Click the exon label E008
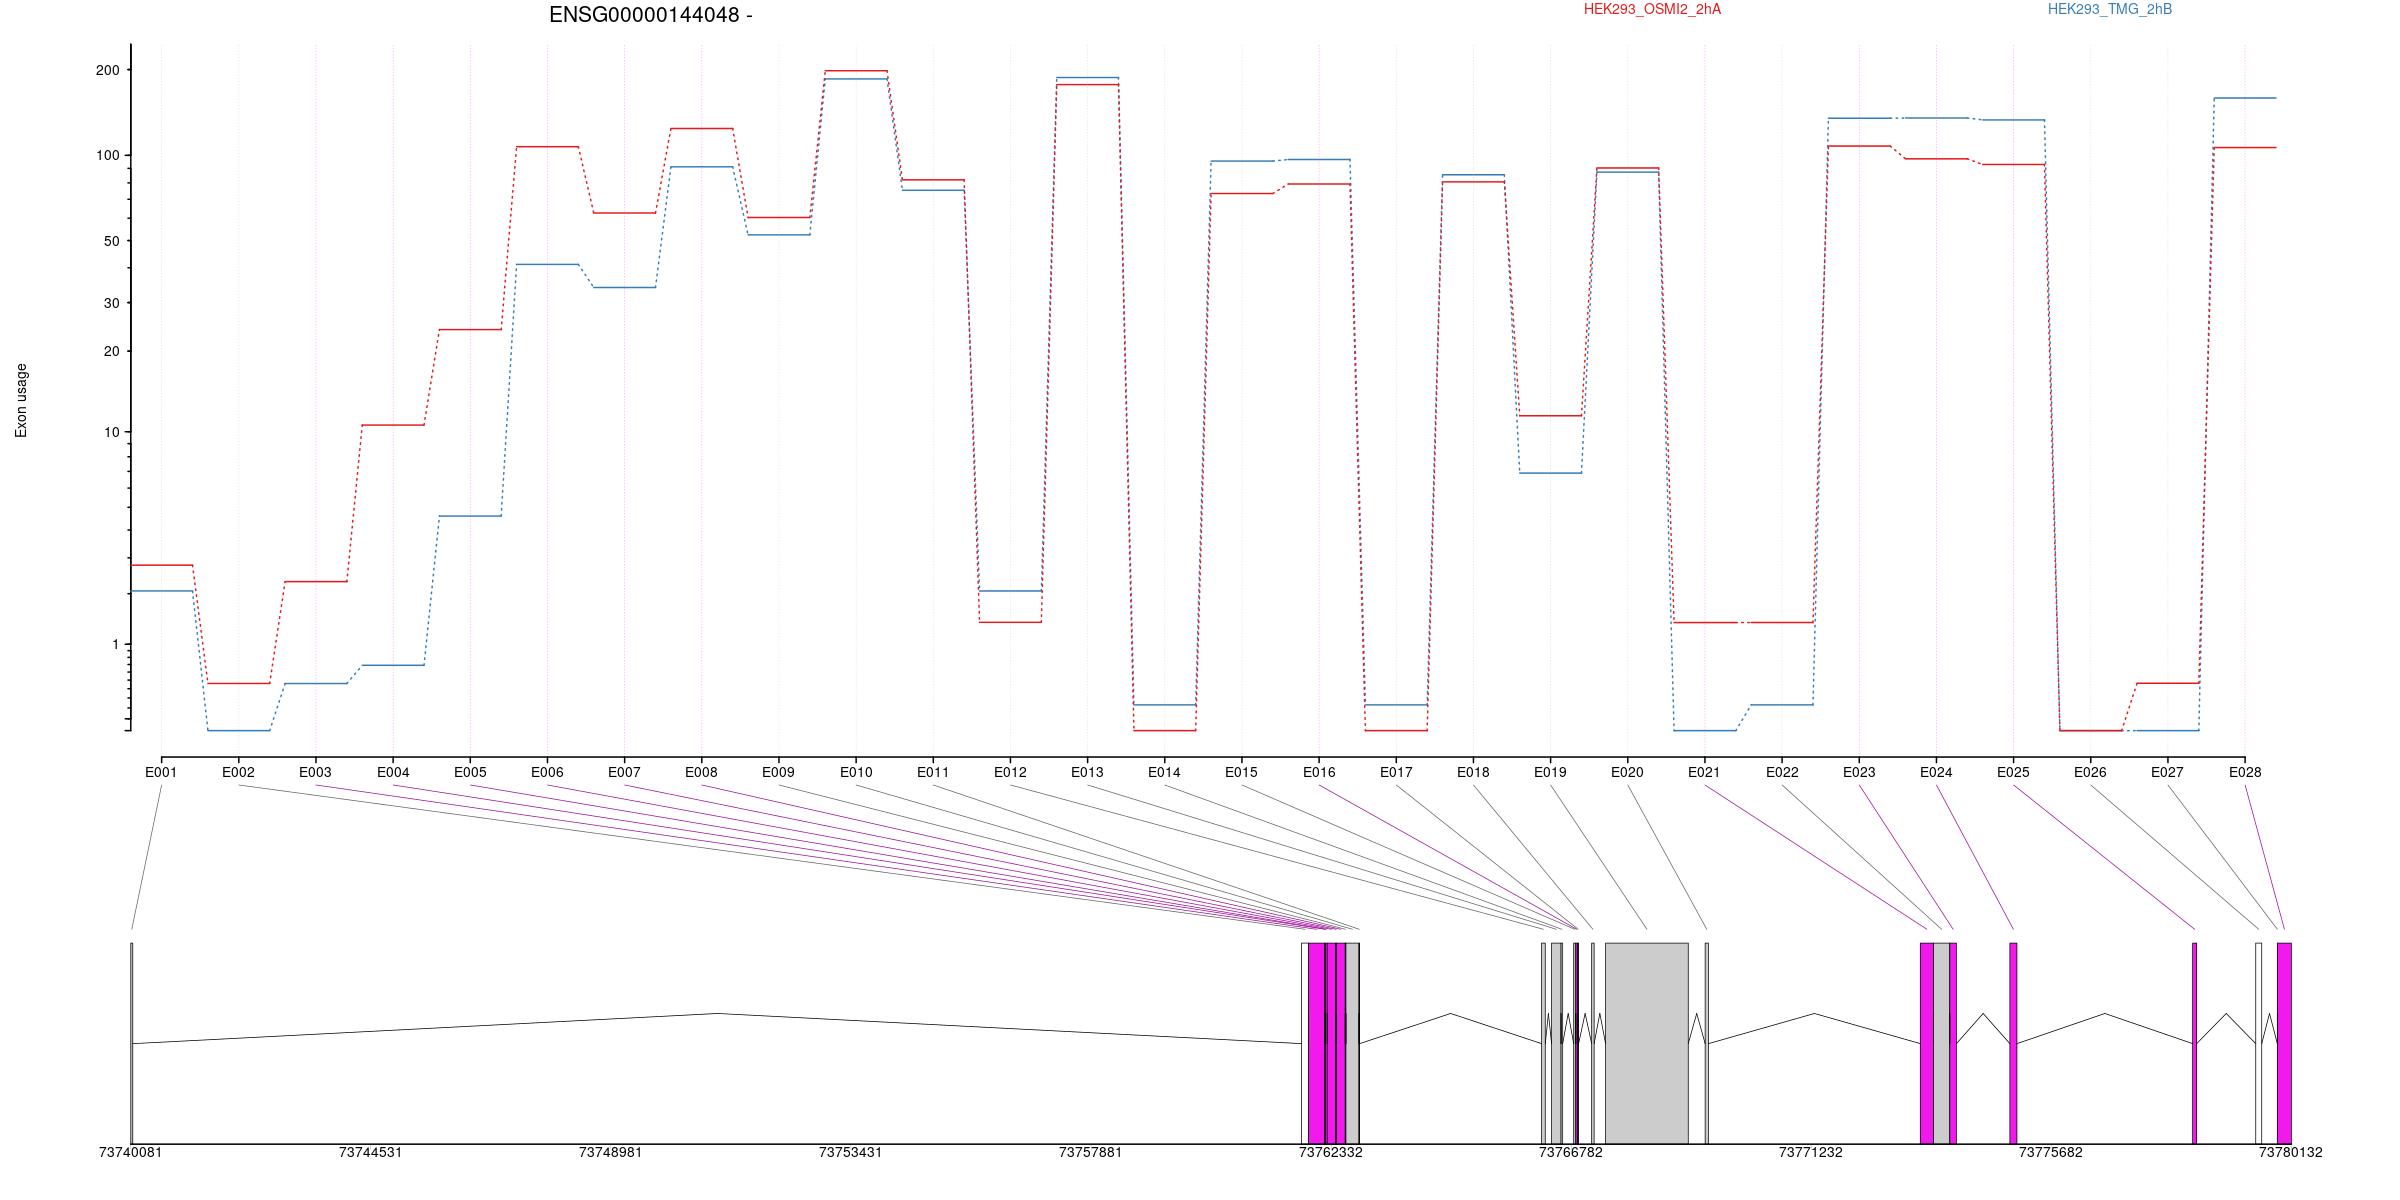This screenshot has width=2400, height=1200. click(701, 772)
